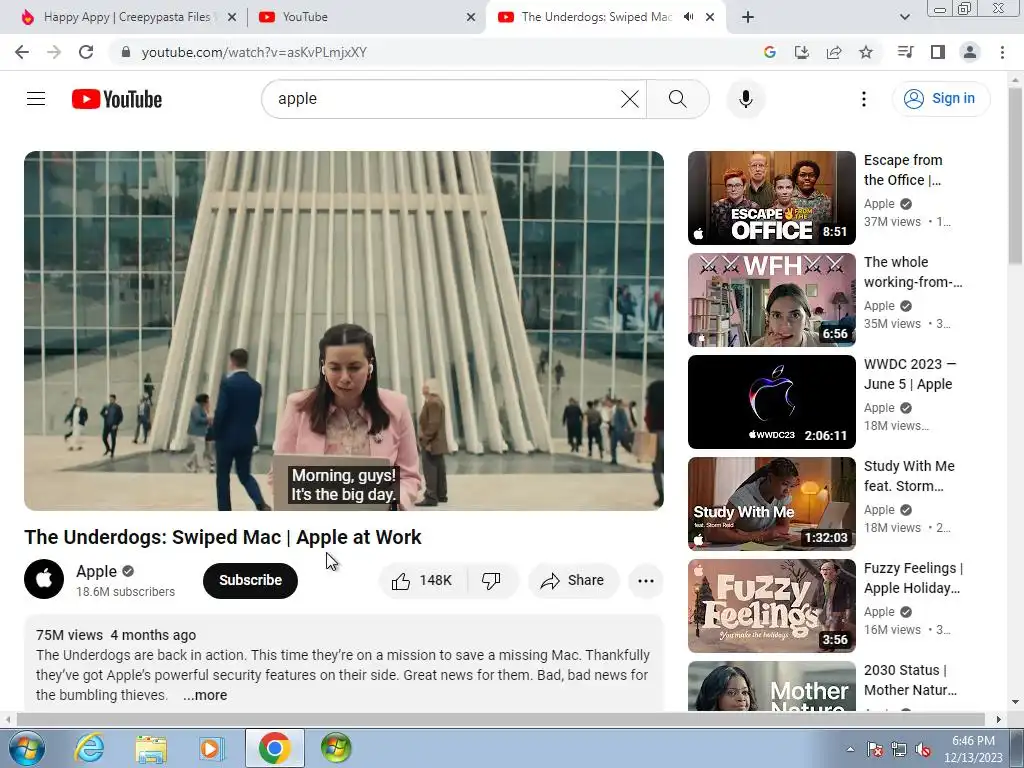The width and height of the screenshot is (1024, 768).
Task: Share this page via address bar icon
Action: 834,52
